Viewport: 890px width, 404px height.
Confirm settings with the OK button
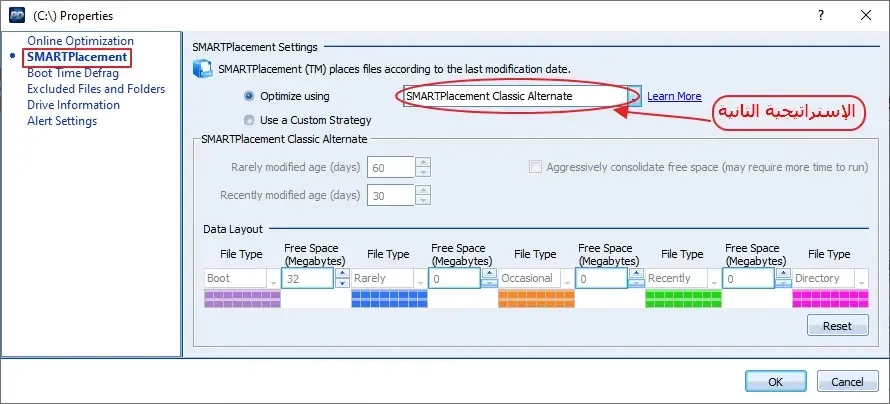[776, 382]
